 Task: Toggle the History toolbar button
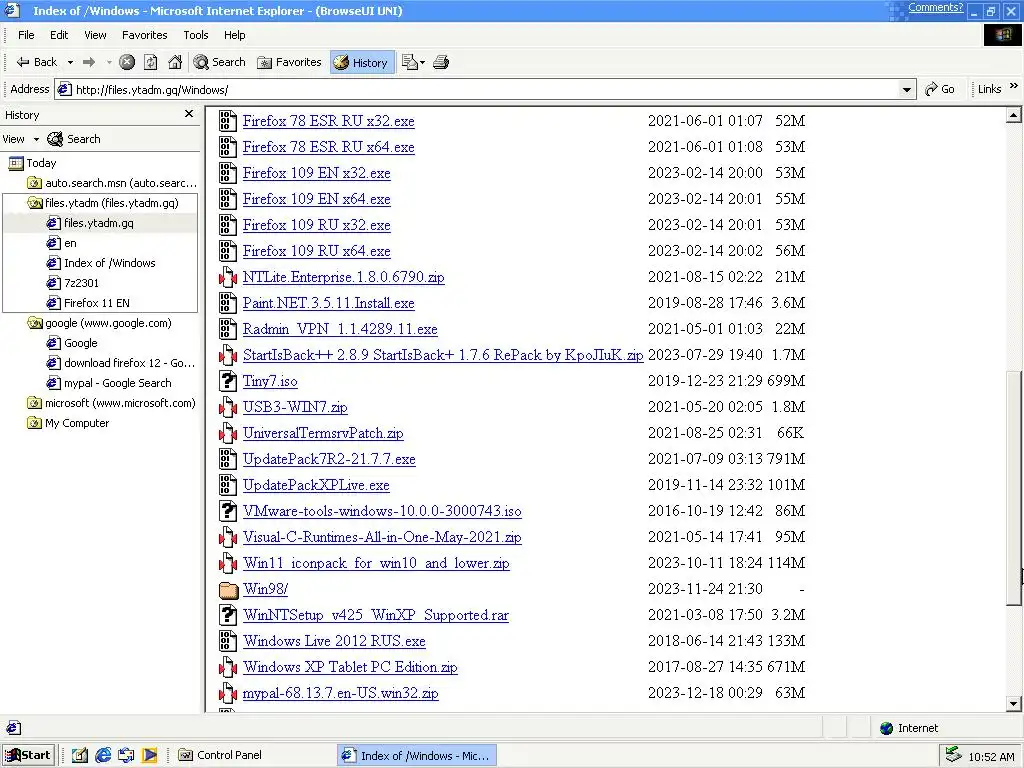point(362,62)
